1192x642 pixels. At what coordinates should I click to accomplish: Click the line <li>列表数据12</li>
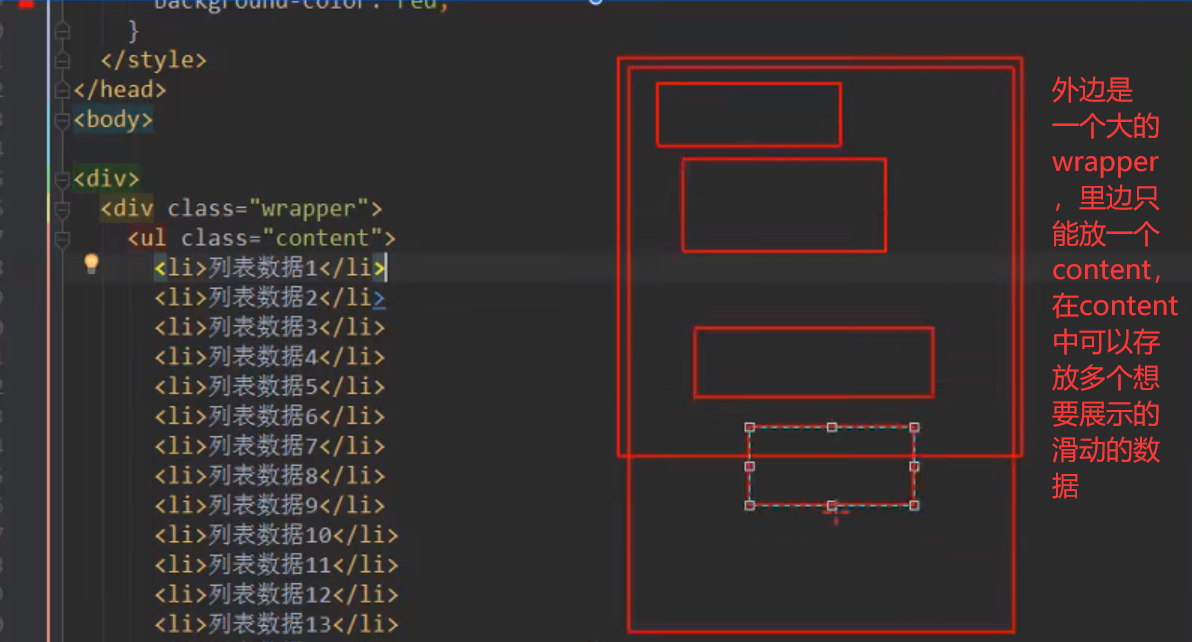tap(277, 594)
